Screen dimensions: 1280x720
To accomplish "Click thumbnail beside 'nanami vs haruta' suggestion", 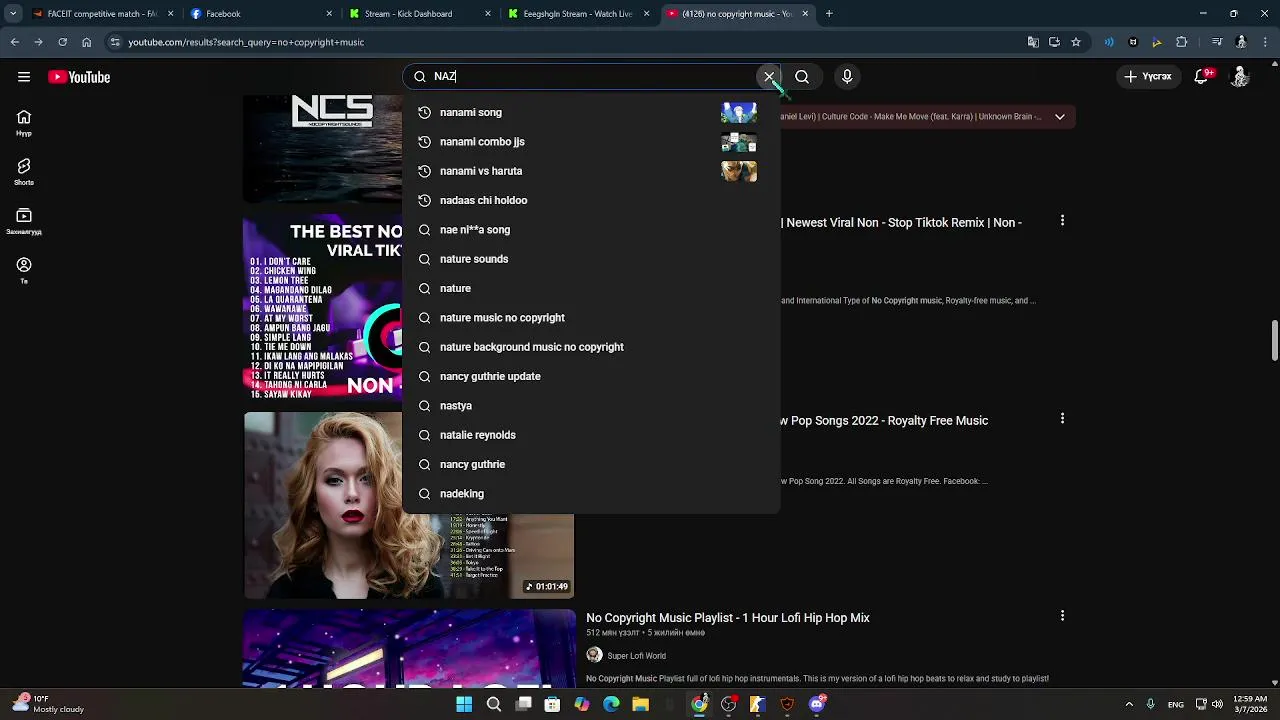I will point(739,171).
